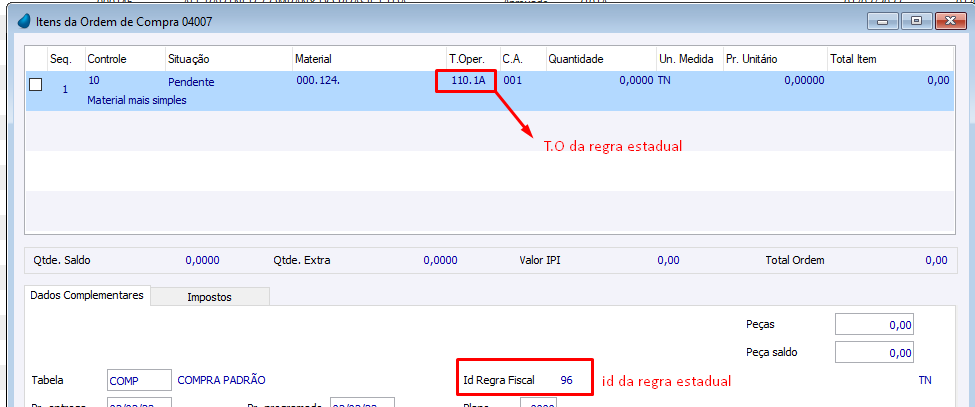Click the Un. Medida column header
The height and width of the screenshot is (407, 975).
pos(689,59)
